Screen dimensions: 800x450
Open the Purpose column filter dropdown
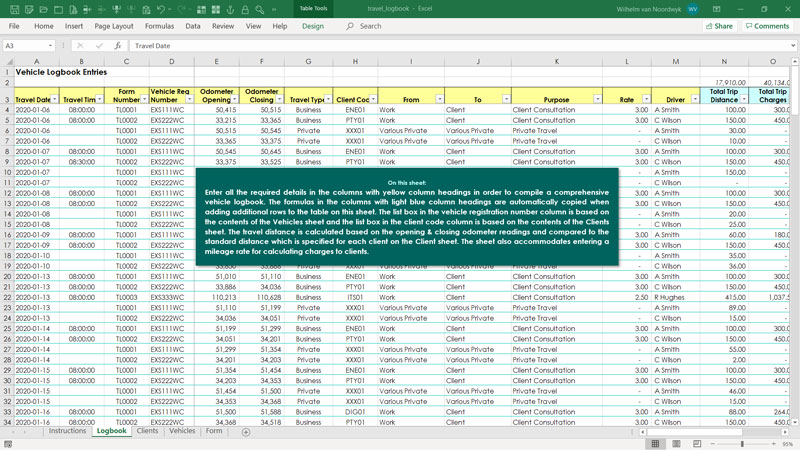(597, 99)
